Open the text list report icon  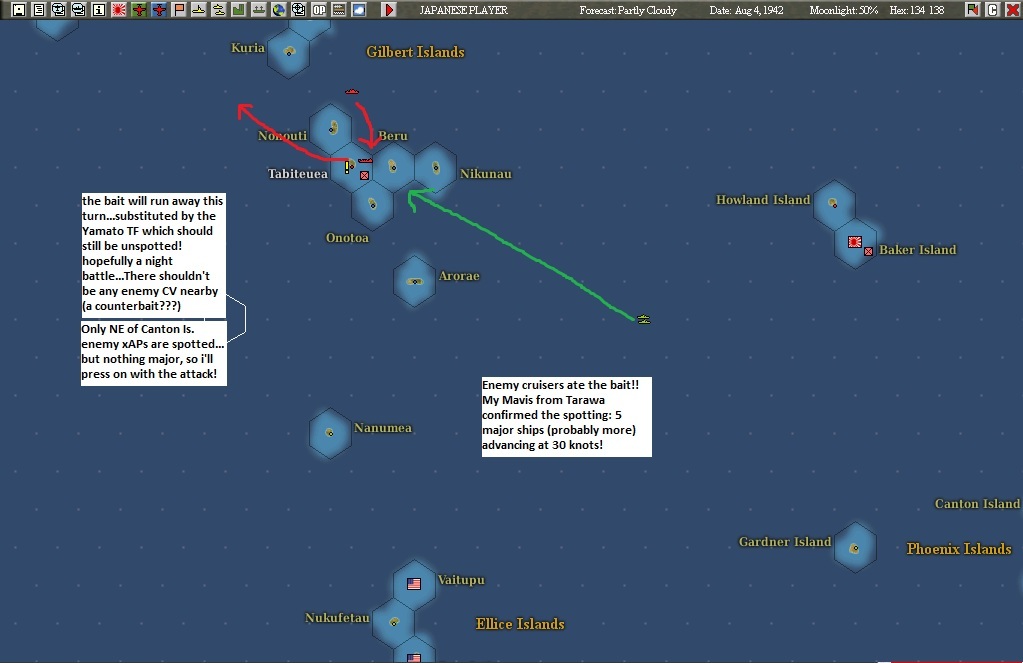38,10
